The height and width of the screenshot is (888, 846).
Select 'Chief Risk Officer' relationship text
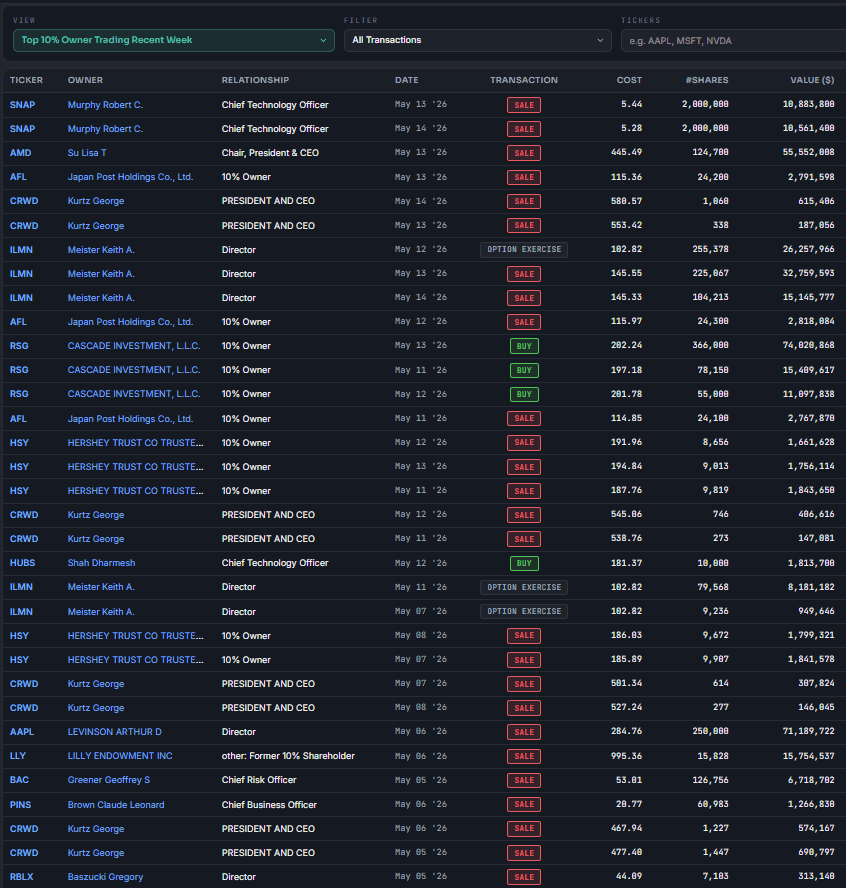(259, 780)
